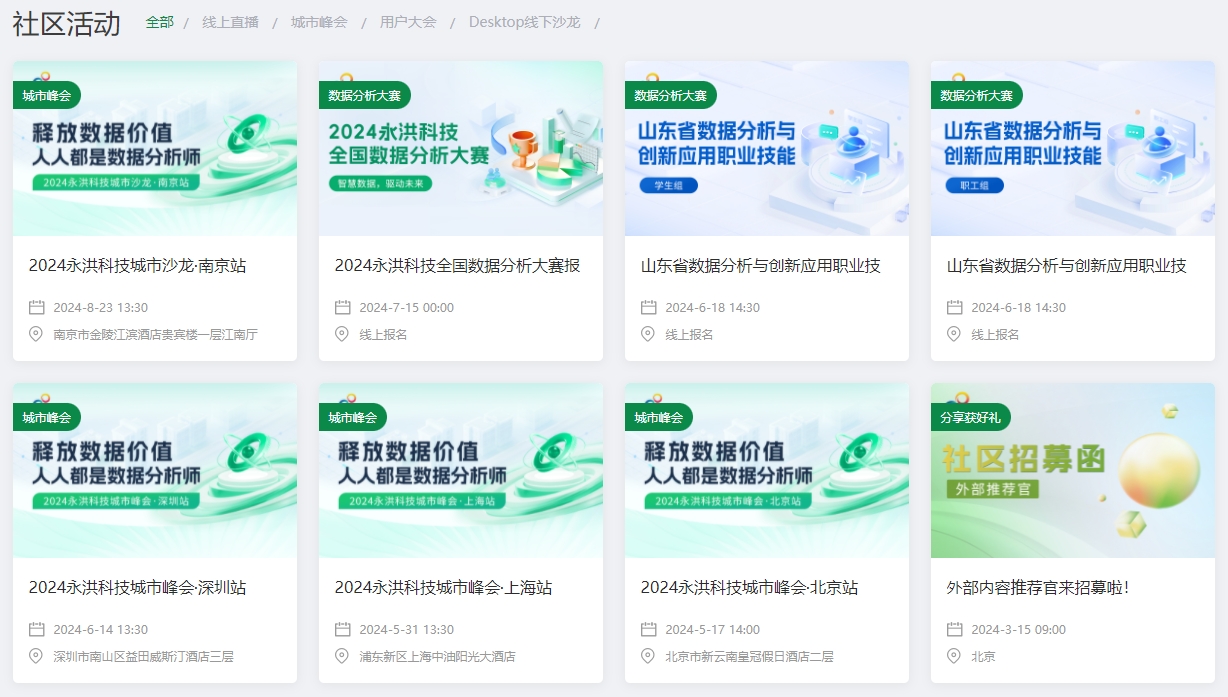Click the 山东省 职工组 banner image

[1073, 148]
